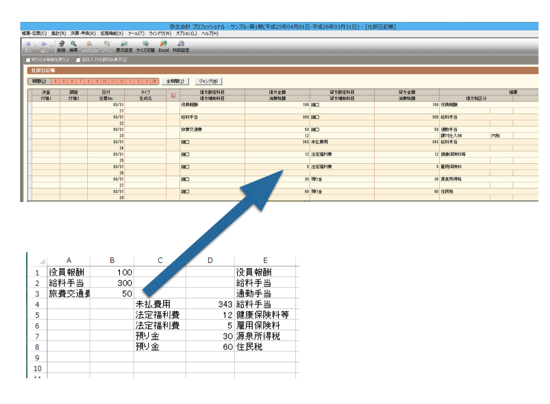Click the タイプ column header

click(x=145, y=92)
